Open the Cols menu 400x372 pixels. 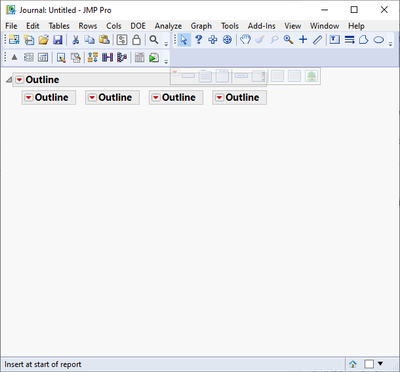[x=114, y=26]
